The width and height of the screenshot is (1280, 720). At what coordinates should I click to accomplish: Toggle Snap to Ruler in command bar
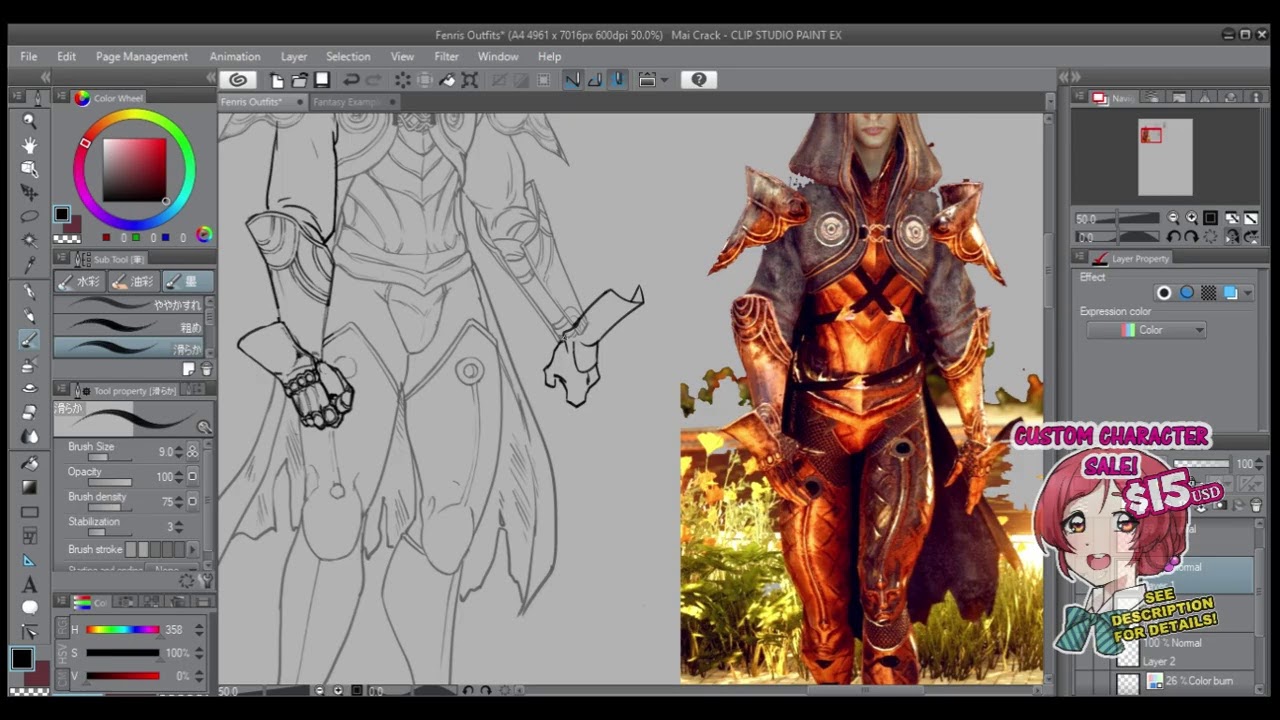point(572,80)
